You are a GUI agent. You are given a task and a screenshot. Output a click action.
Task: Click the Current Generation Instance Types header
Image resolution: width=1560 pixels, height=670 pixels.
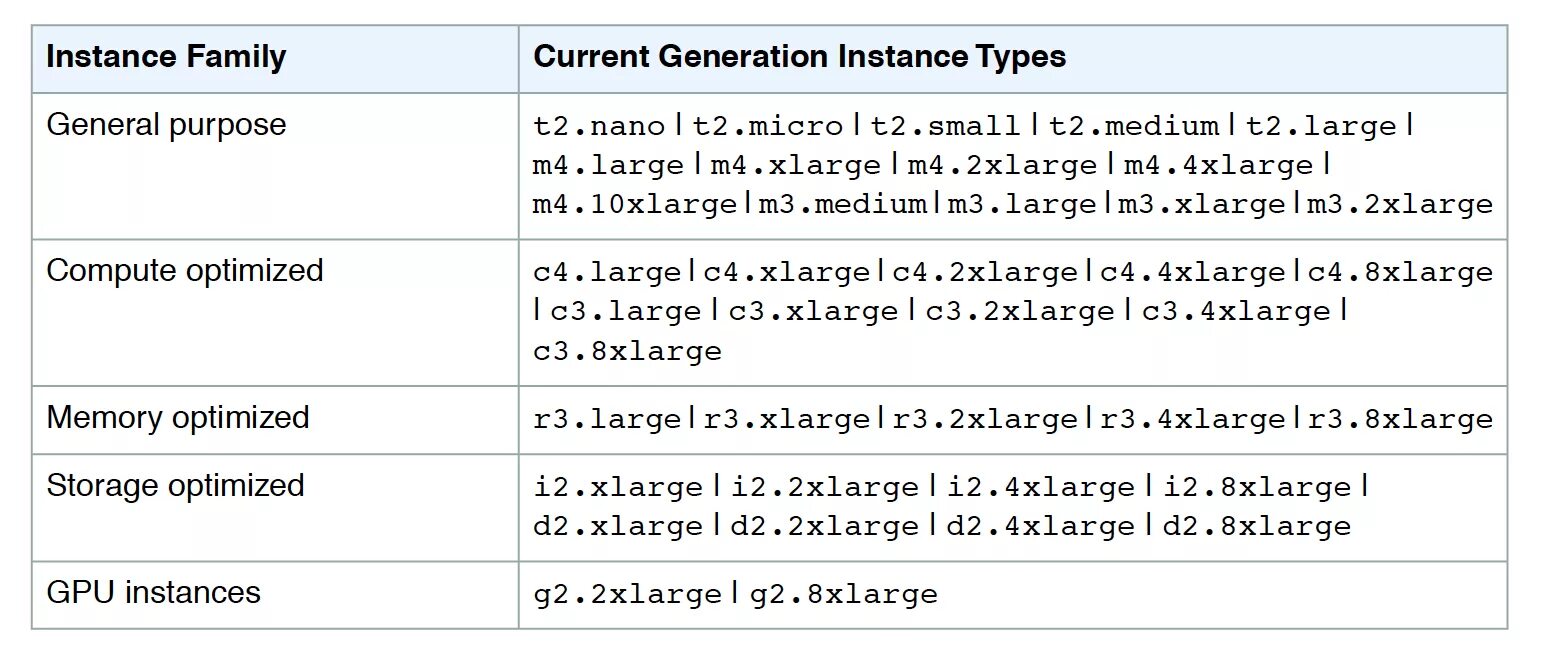[799, 57]
